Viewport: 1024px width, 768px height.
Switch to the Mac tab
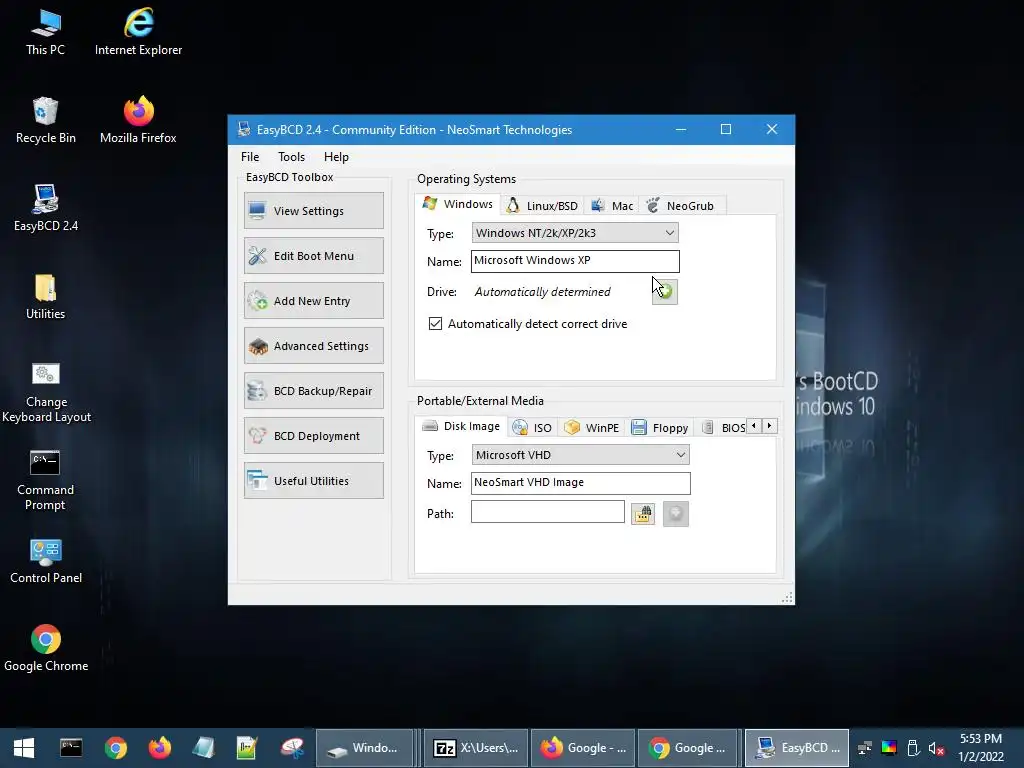[612, 206]
